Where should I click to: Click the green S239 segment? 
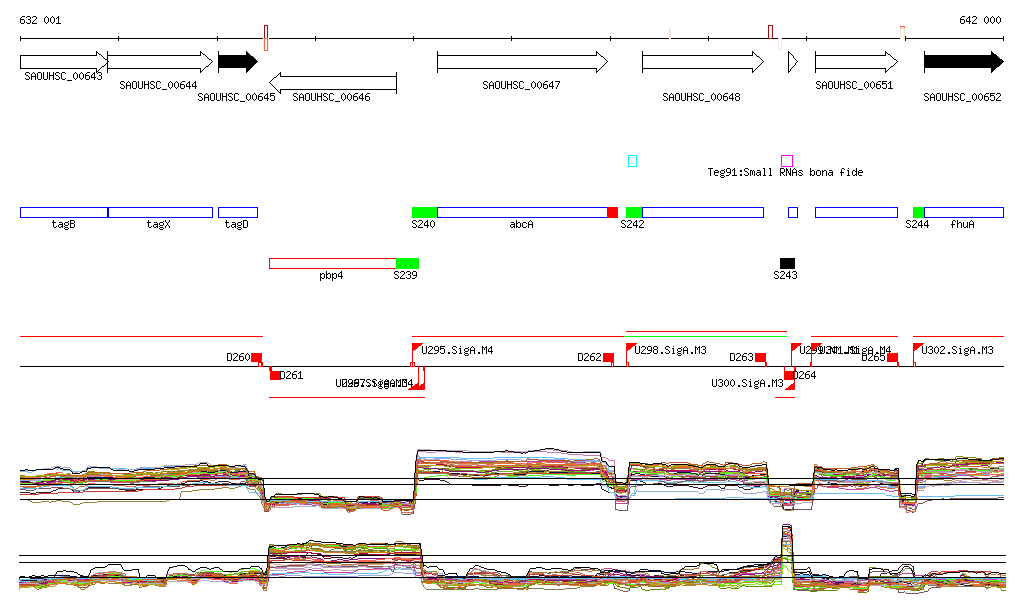click(x=408, y=263)
